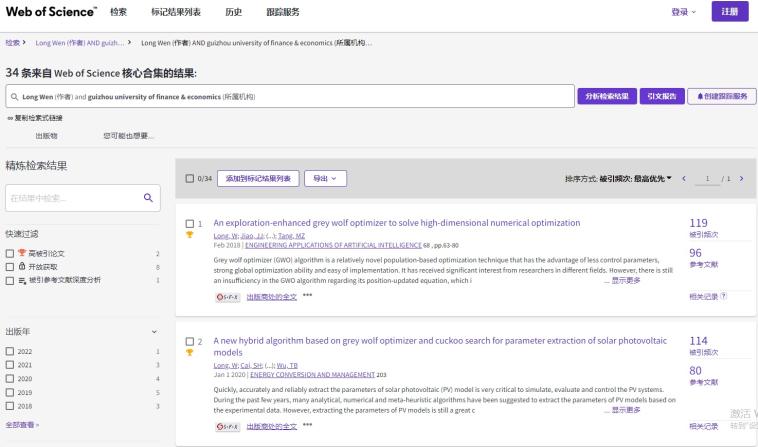Tick the 高被引论文 filter checkbox
The width and height of the screenshot is (758, 447).
(10, 254)
